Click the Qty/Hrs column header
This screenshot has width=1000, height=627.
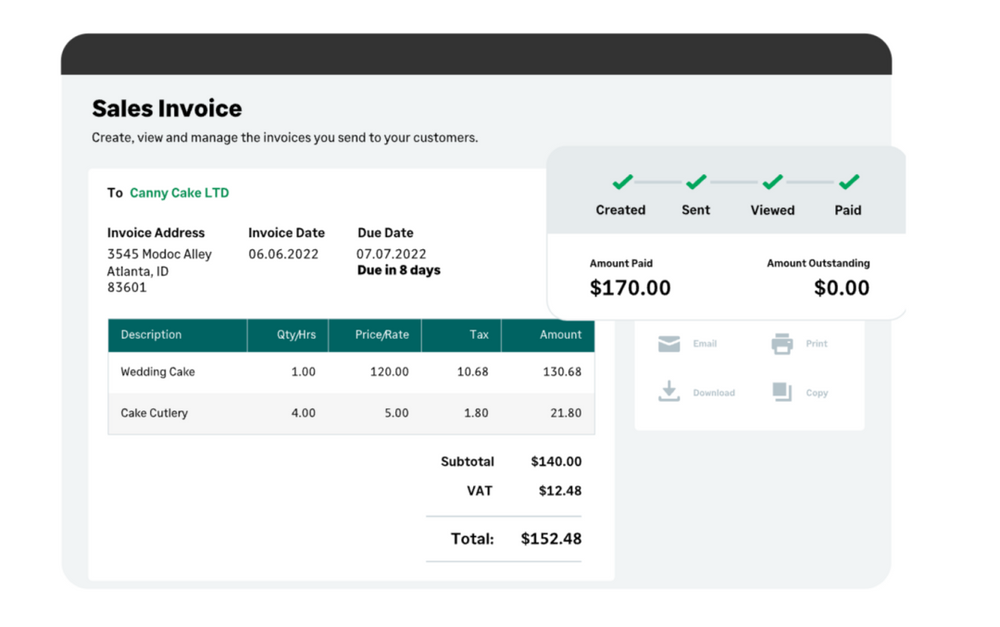(x=296, y=335)
